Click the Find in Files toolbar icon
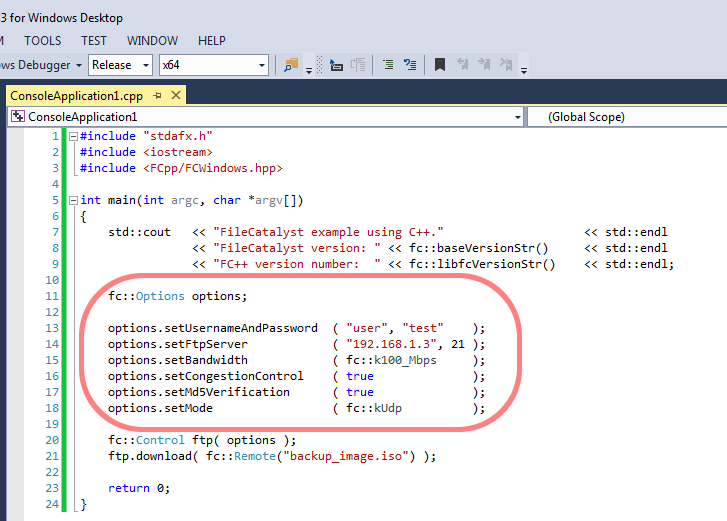This screenshot has height=521, width=727. click(291, 65)
